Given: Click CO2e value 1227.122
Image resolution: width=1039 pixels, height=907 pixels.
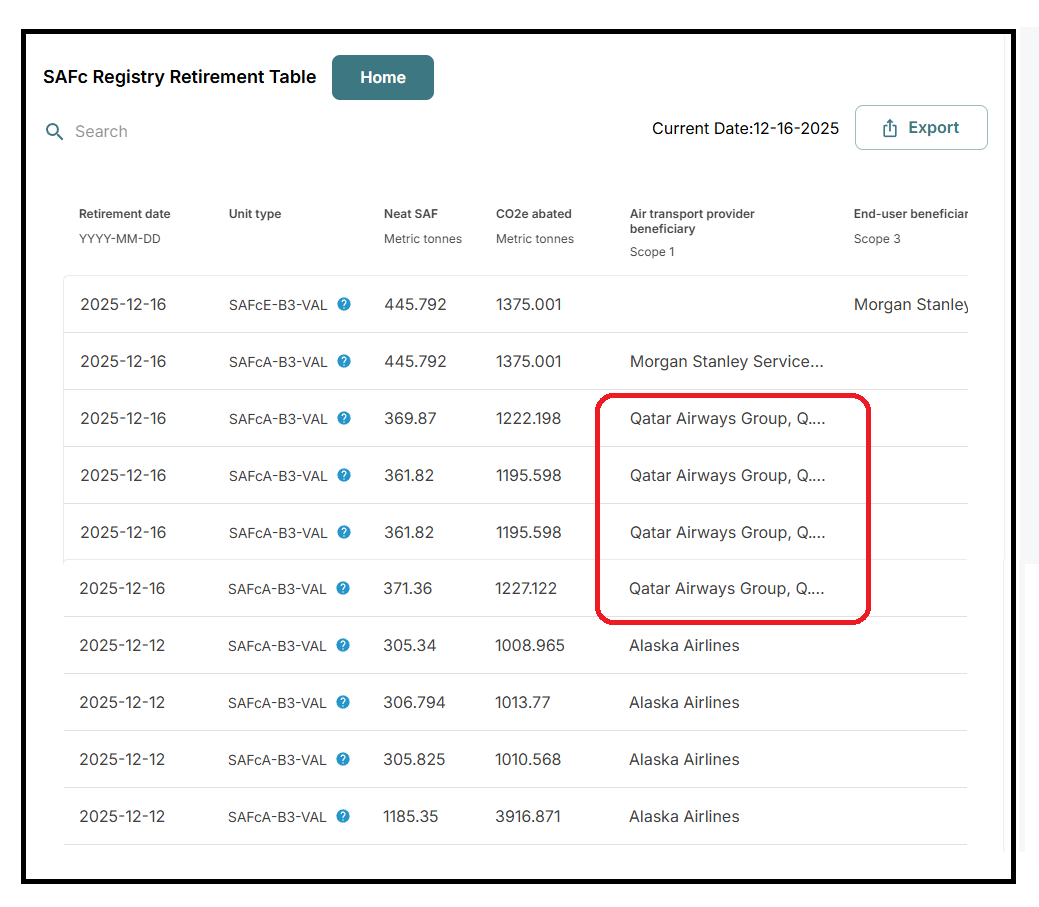Looking at the screenshot, I should tap(525, 588).
